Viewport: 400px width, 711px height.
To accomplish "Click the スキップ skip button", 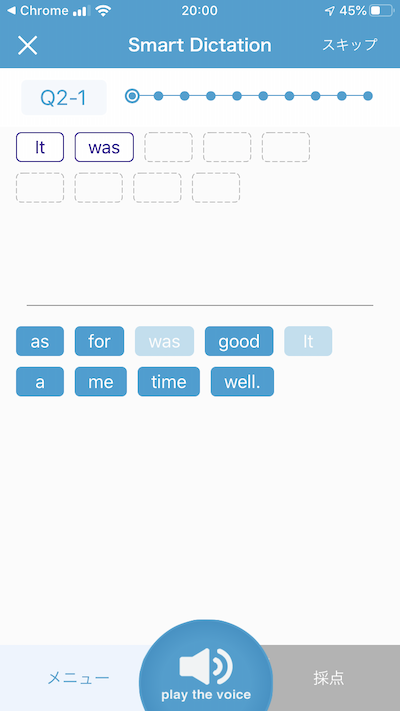I will pos(349,45).
